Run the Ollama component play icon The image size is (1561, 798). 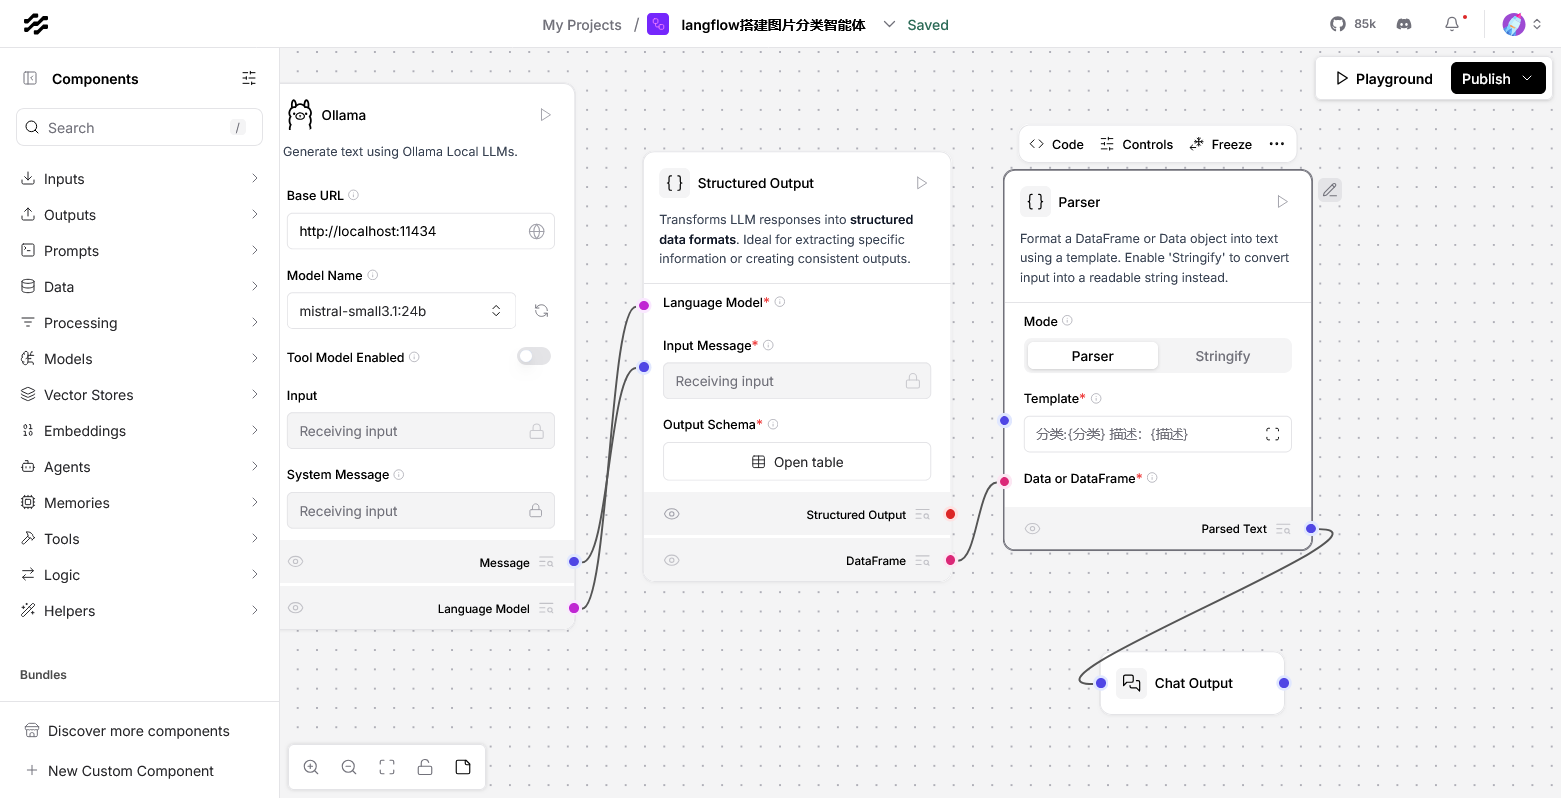(x=546, y=115)
